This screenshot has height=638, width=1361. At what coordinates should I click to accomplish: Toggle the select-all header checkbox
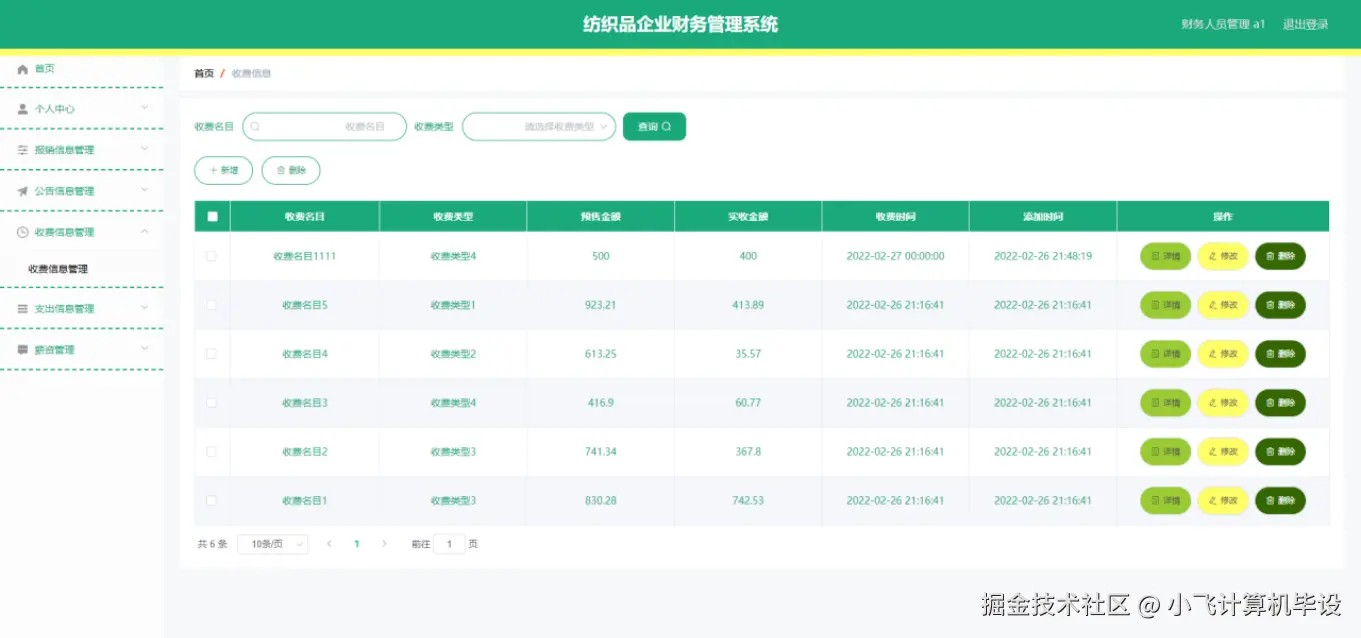[212, 216]
